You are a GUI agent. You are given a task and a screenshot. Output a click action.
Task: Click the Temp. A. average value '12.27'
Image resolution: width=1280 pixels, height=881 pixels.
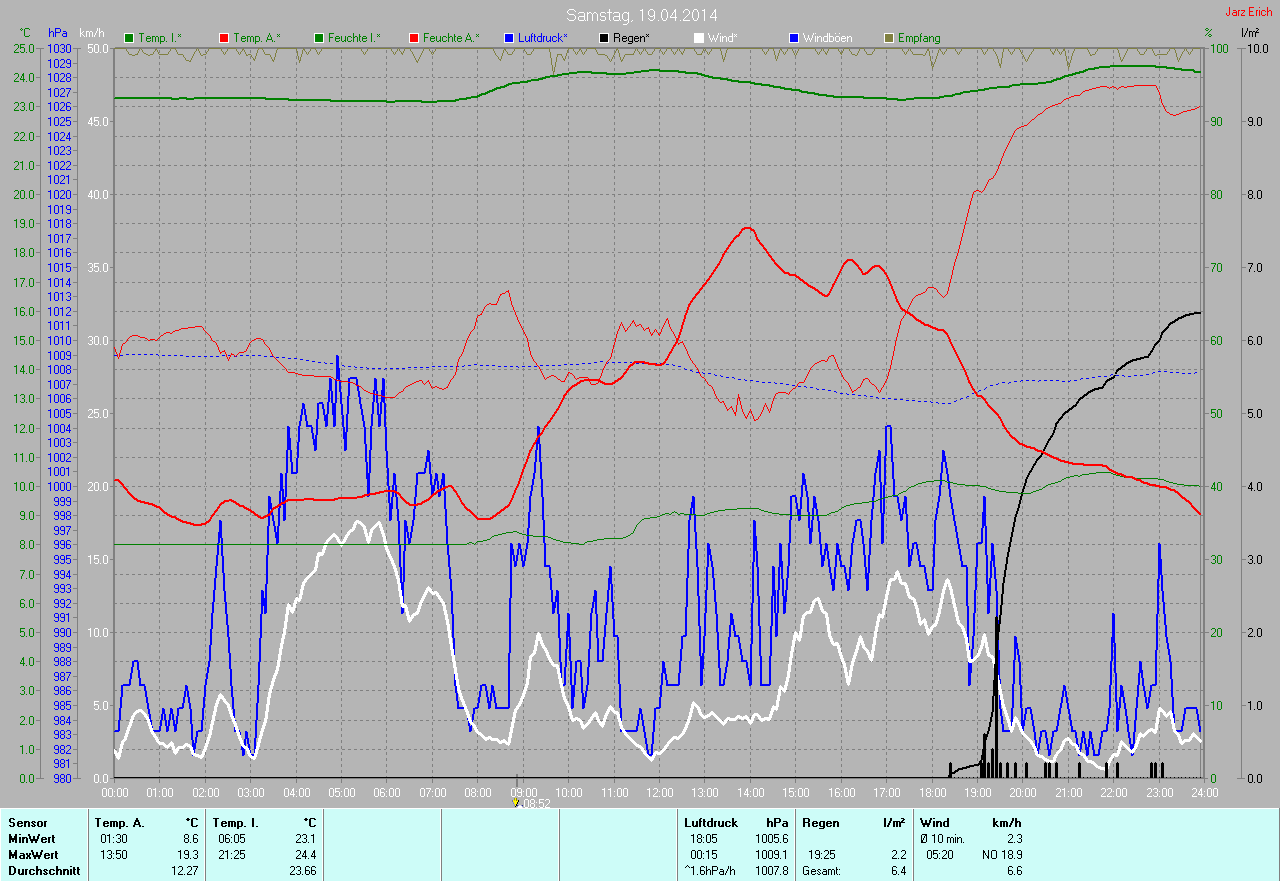tap(185, 870)
